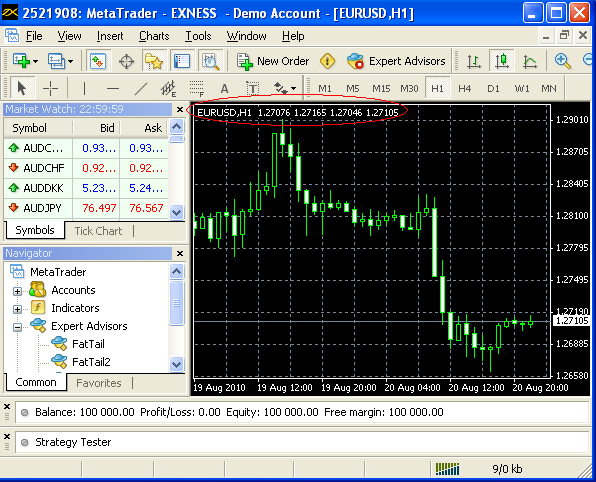Click the Zoom In magnifier icon
This screenshot has width=596, height=482.
coord(562,61)
